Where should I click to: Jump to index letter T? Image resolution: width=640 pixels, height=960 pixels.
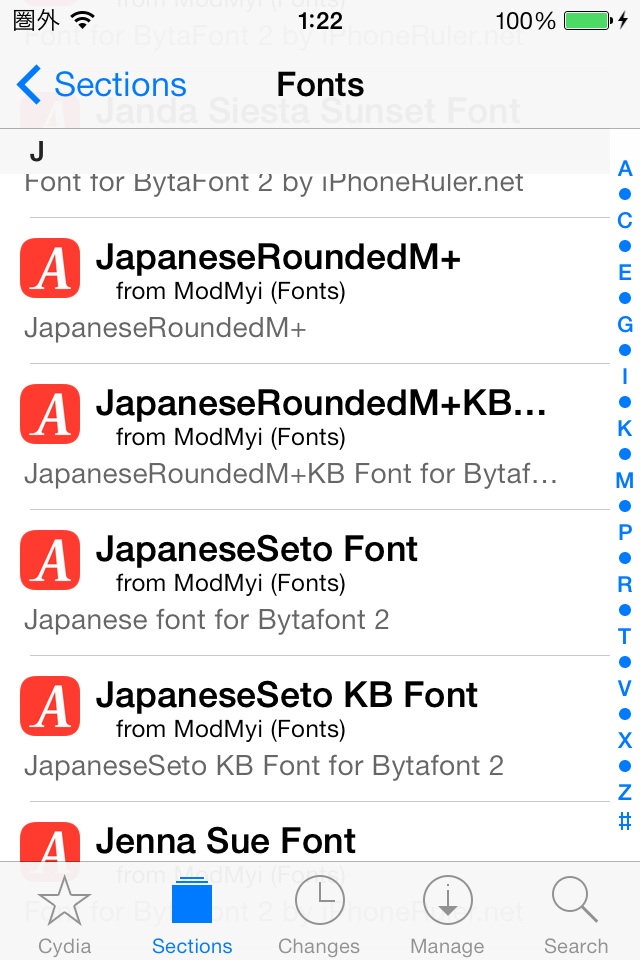click(x=625, y=637)
